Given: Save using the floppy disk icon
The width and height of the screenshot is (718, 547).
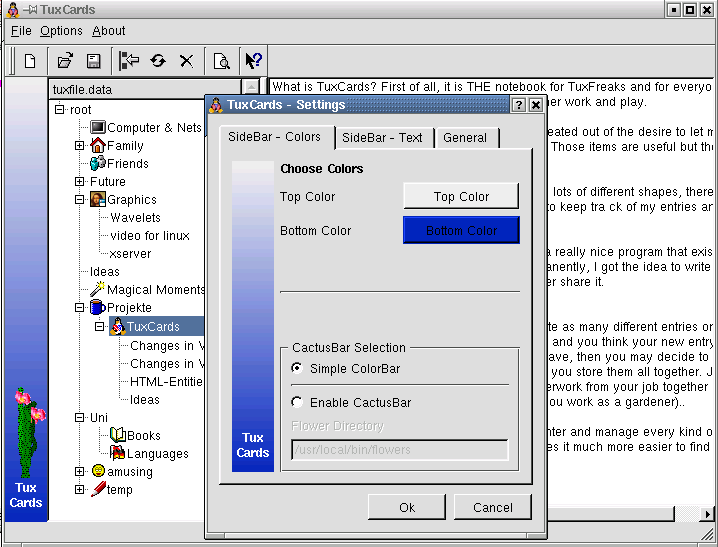Looking at the screenshot, I should pos(94,61).
